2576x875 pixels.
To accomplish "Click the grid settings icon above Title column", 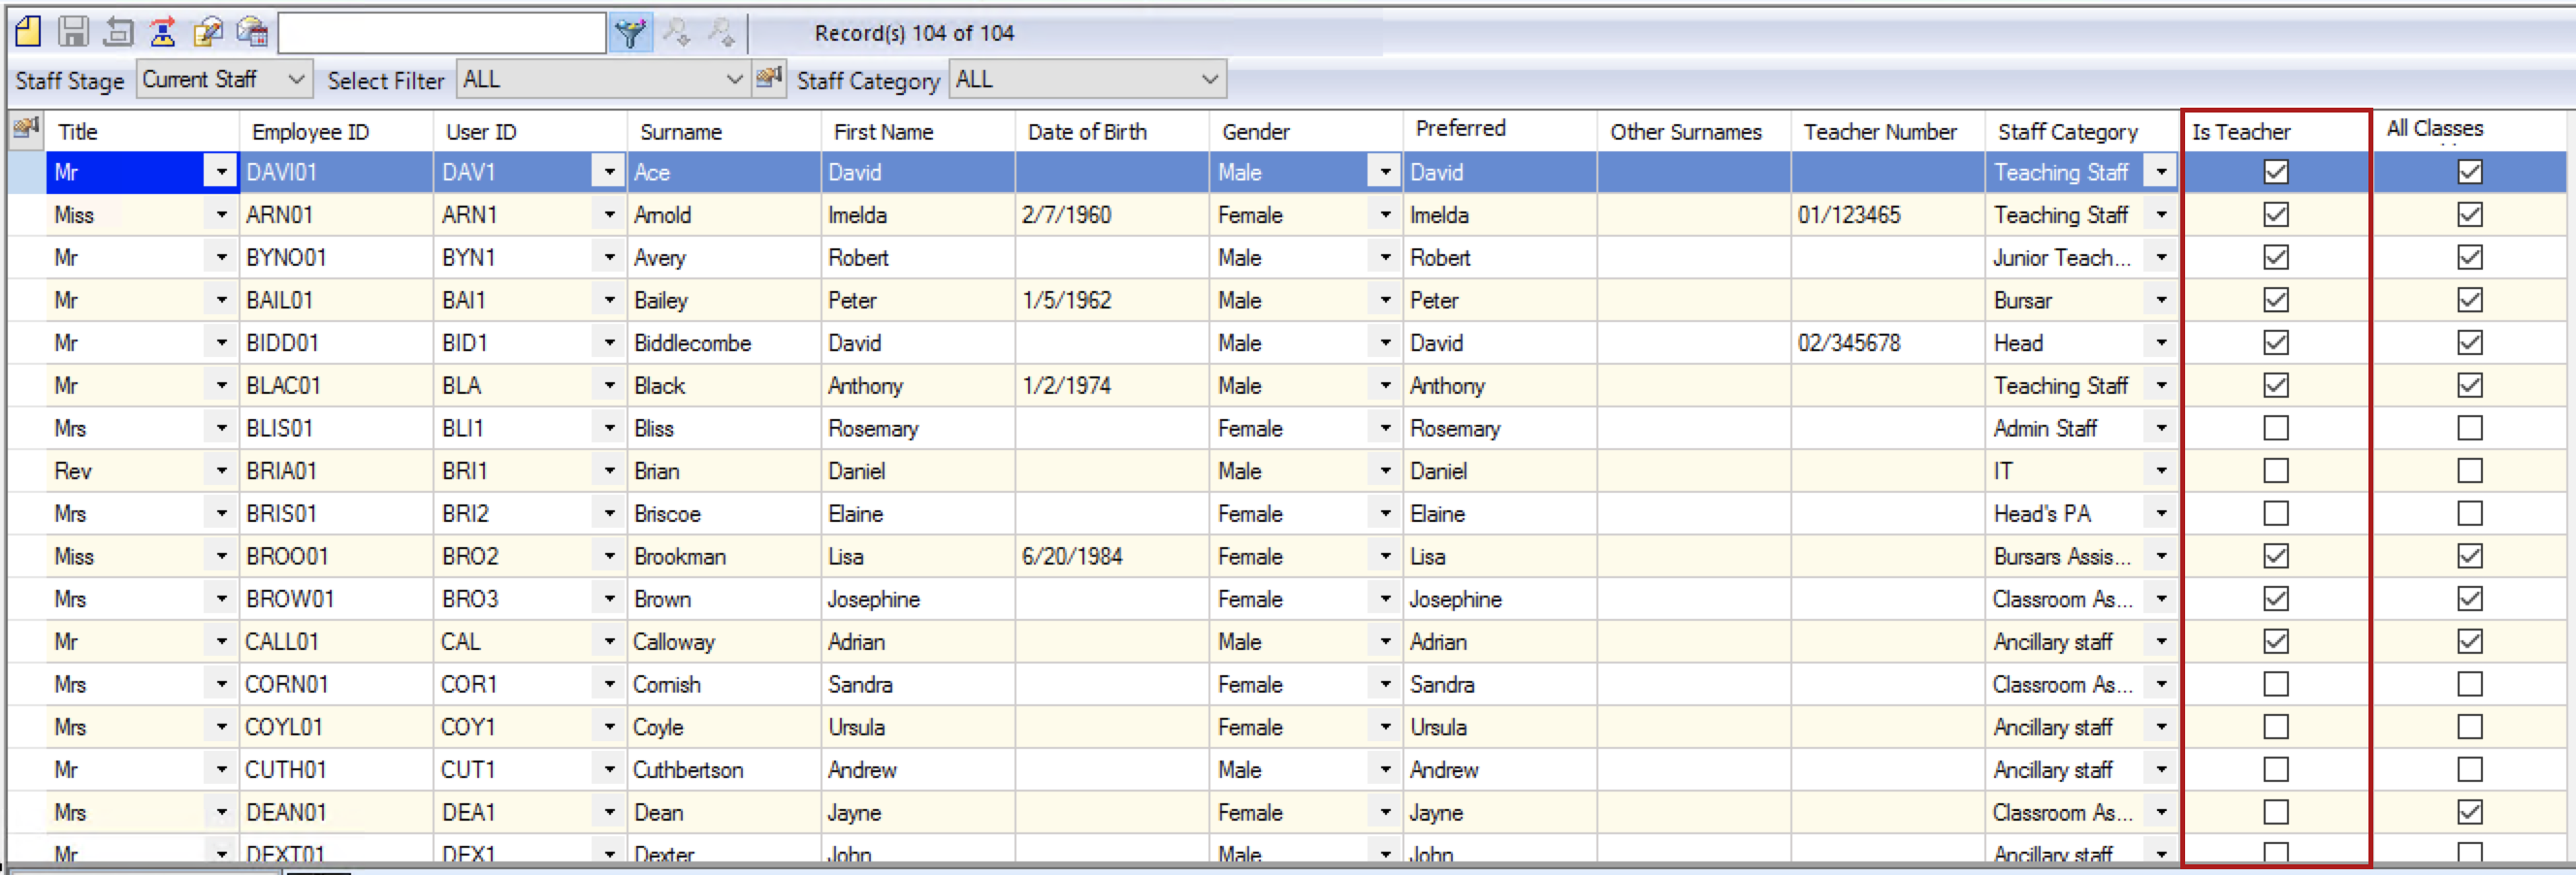I will [x=23, y=129].
